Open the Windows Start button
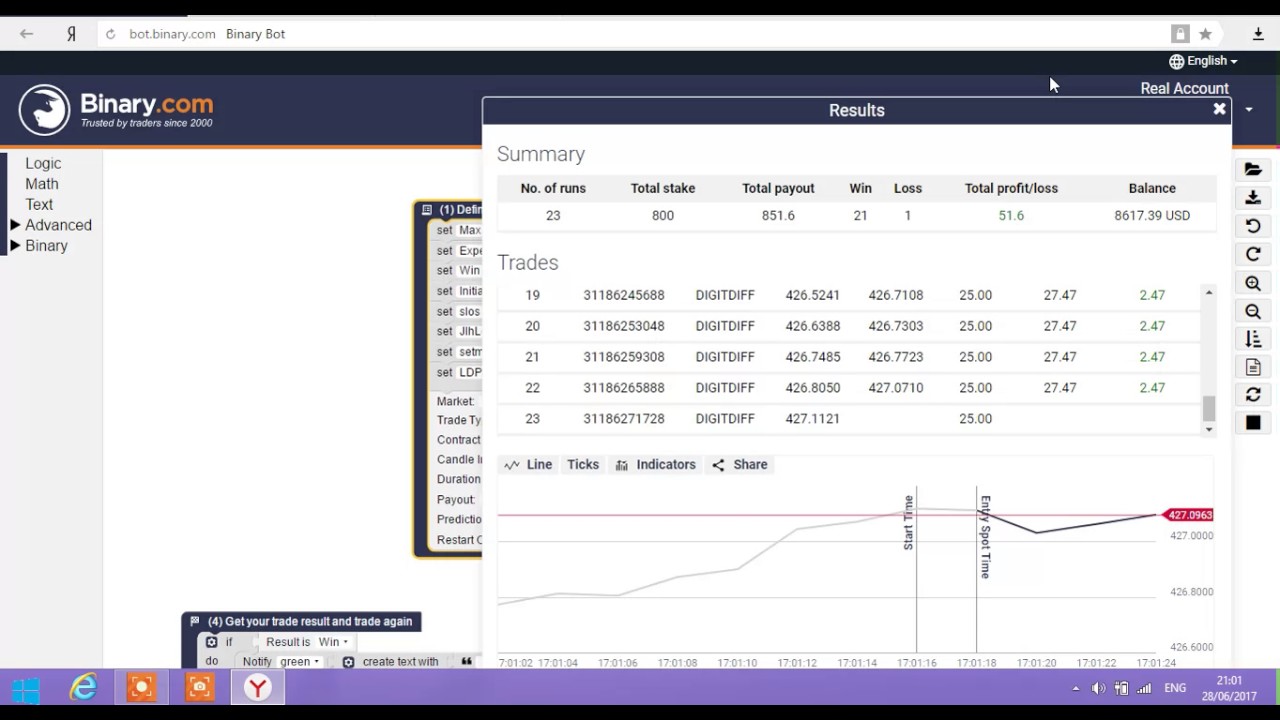 (26, 688)
